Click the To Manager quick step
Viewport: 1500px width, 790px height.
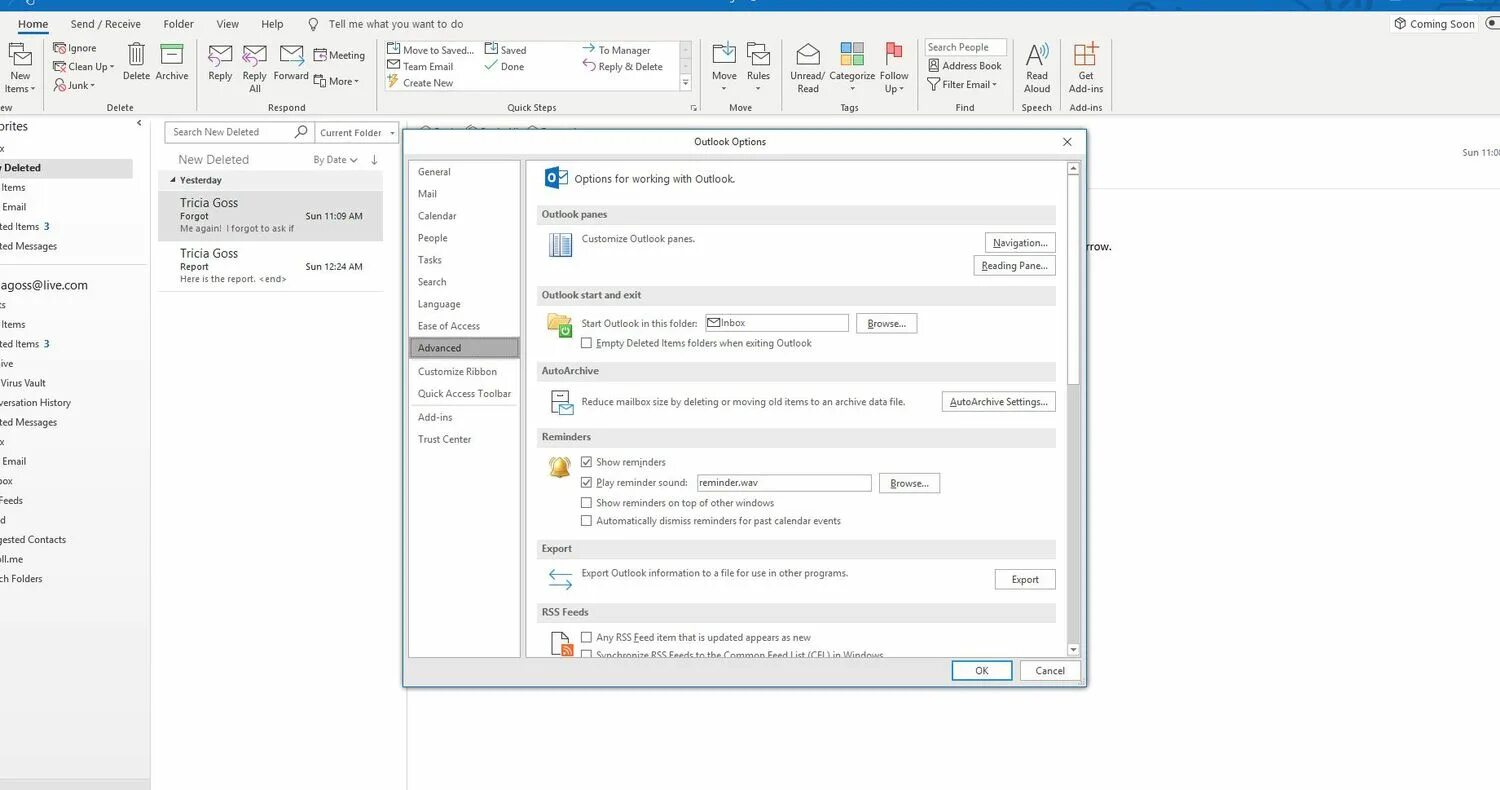tap(616, 50)
